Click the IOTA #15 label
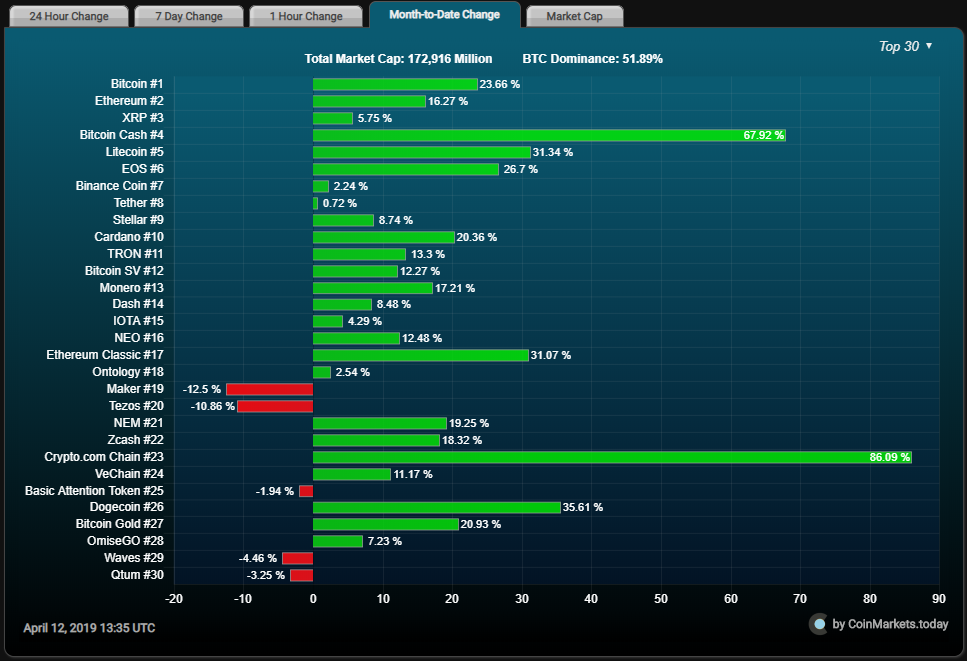Viewport: 967px width, 661px height. (x=138, y=321)
